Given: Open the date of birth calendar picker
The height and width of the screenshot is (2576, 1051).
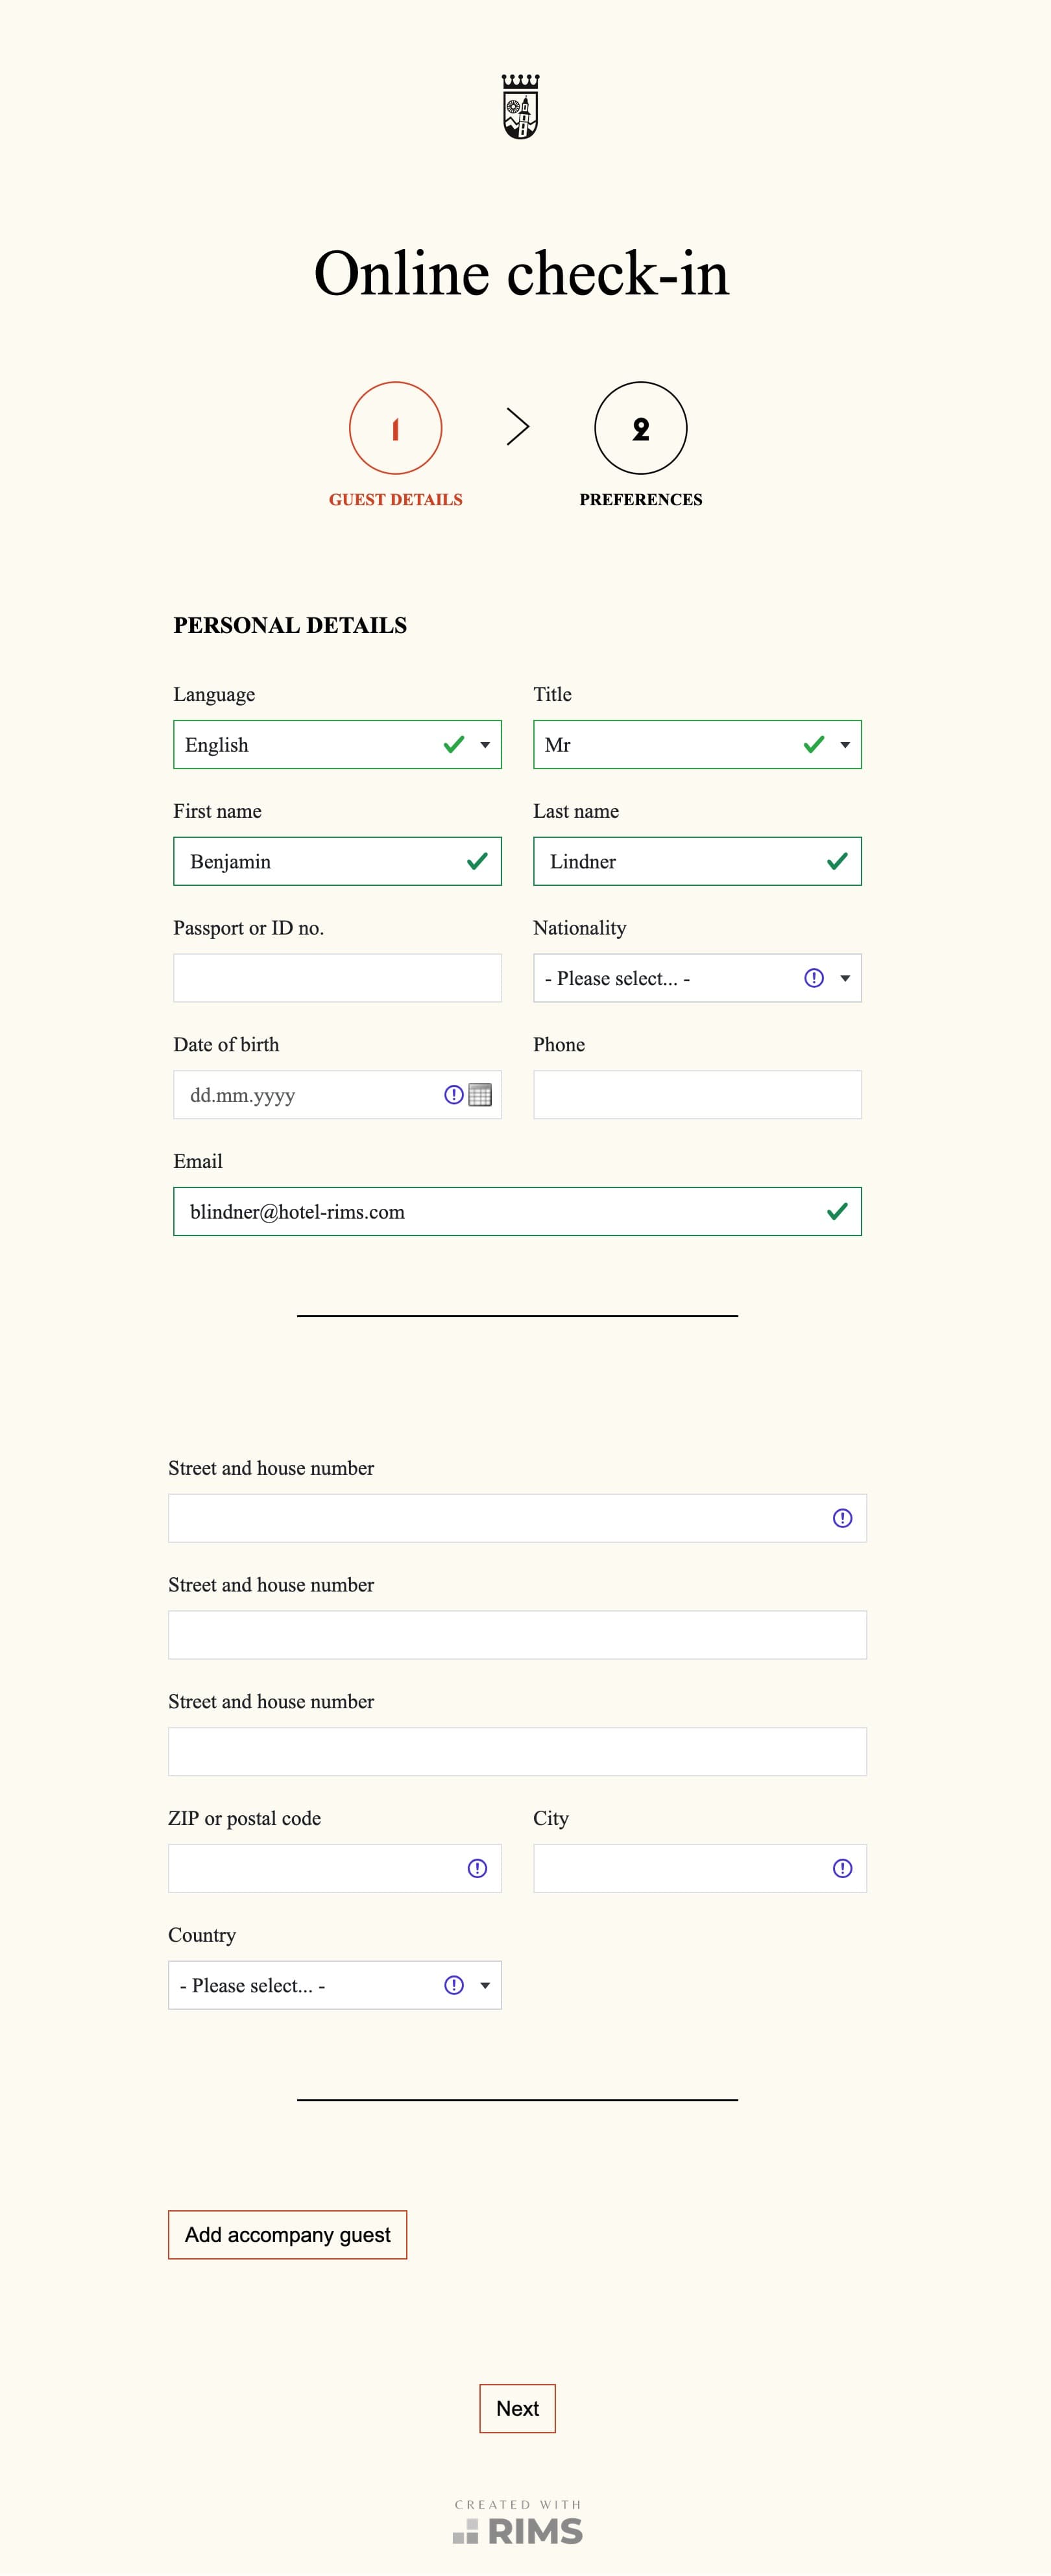Looking at the screenshot, I should click(x=480, y=1095).
